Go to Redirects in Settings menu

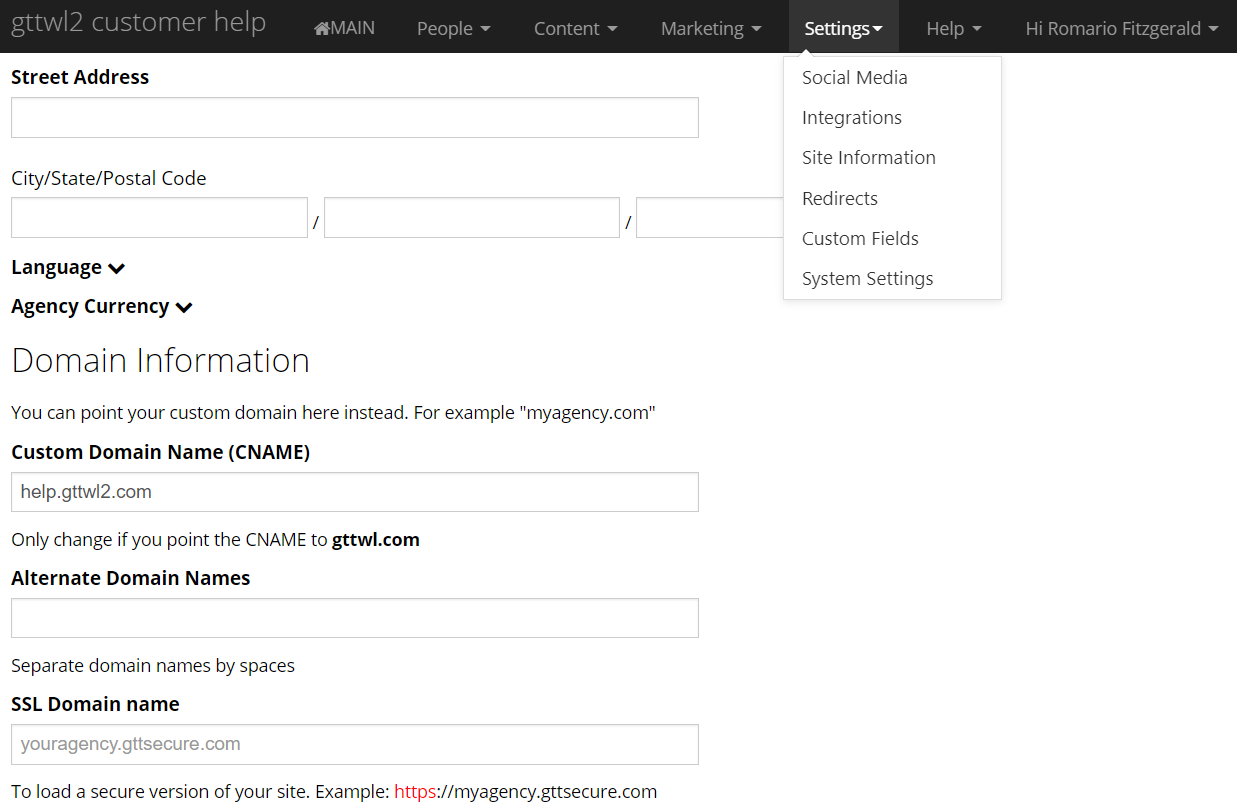839,198
